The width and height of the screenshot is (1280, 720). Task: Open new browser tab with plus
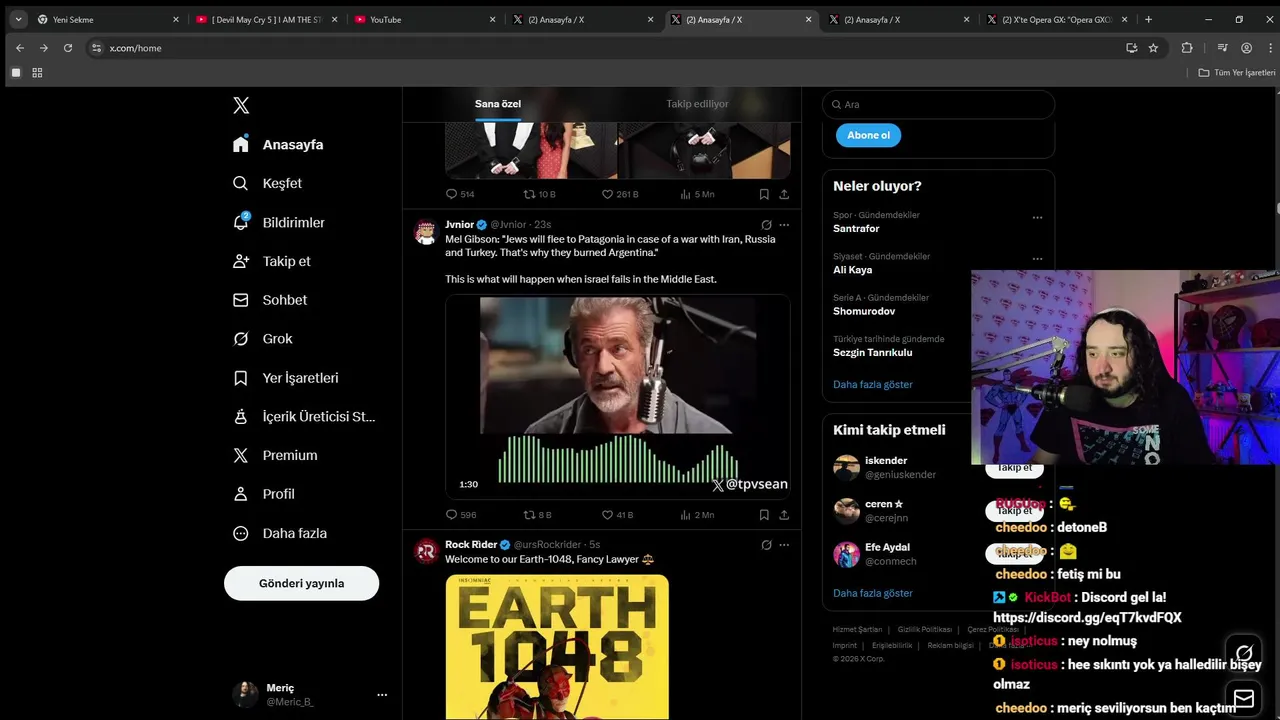click(x=1148, y=19)
